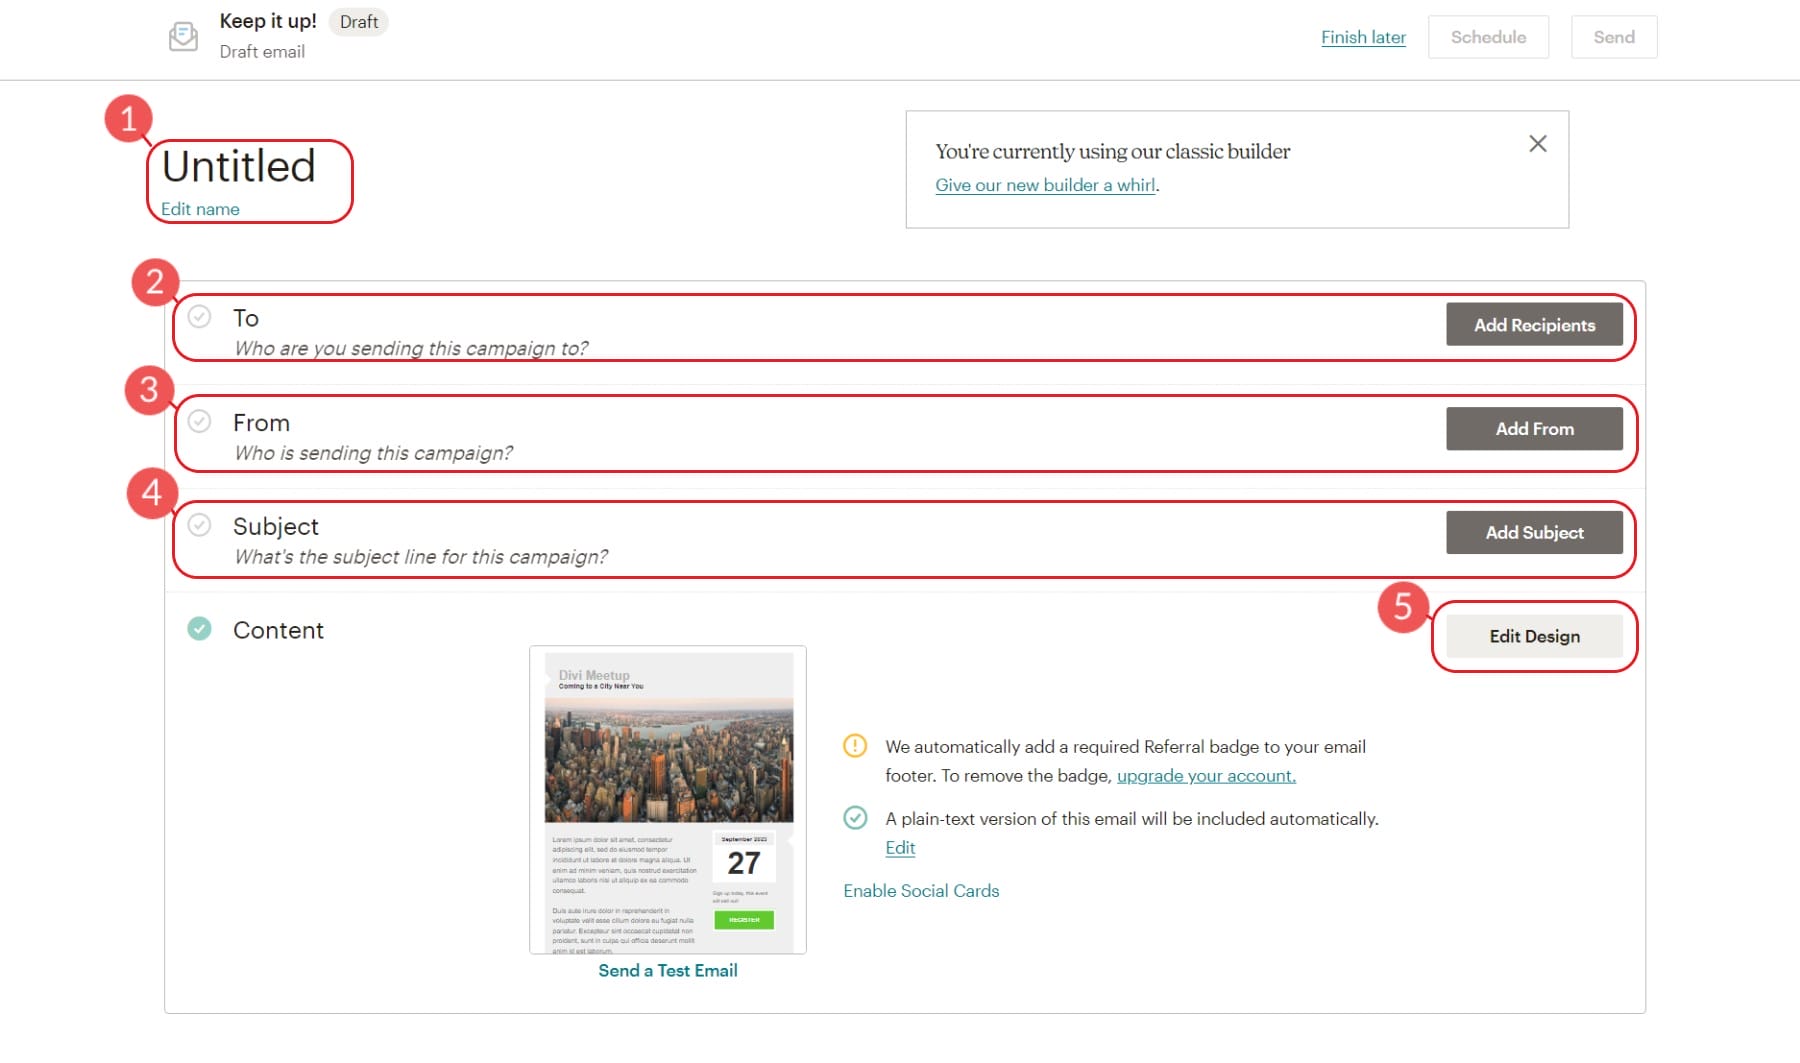Click the Add Recipients button
This screenshot has width=1800, height=1063.
[x=1534, y=324]
